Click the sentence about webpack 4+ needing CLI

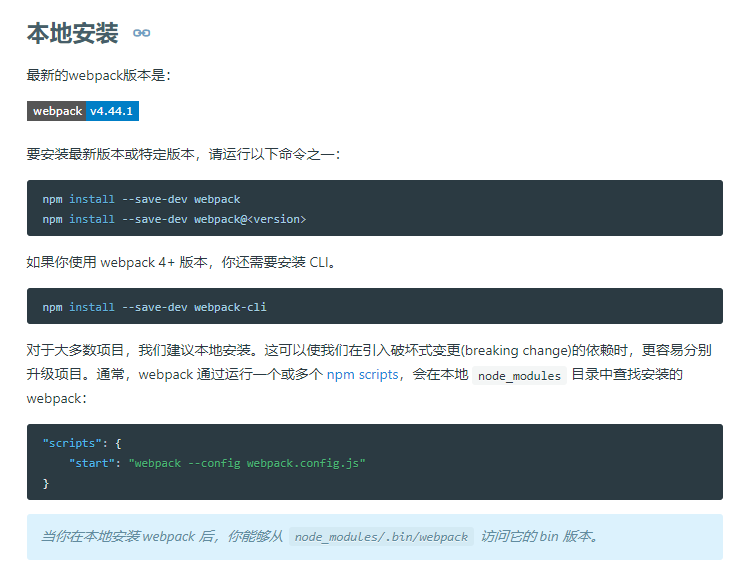(181, 262)
